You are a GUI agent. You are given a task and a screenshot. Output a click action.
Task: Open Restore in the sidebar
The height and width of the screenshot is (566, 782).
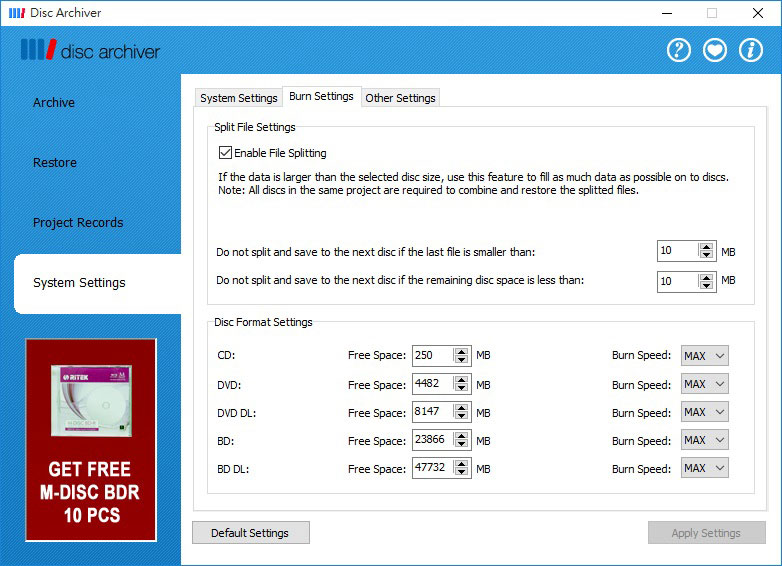click(x=55, y=163)
